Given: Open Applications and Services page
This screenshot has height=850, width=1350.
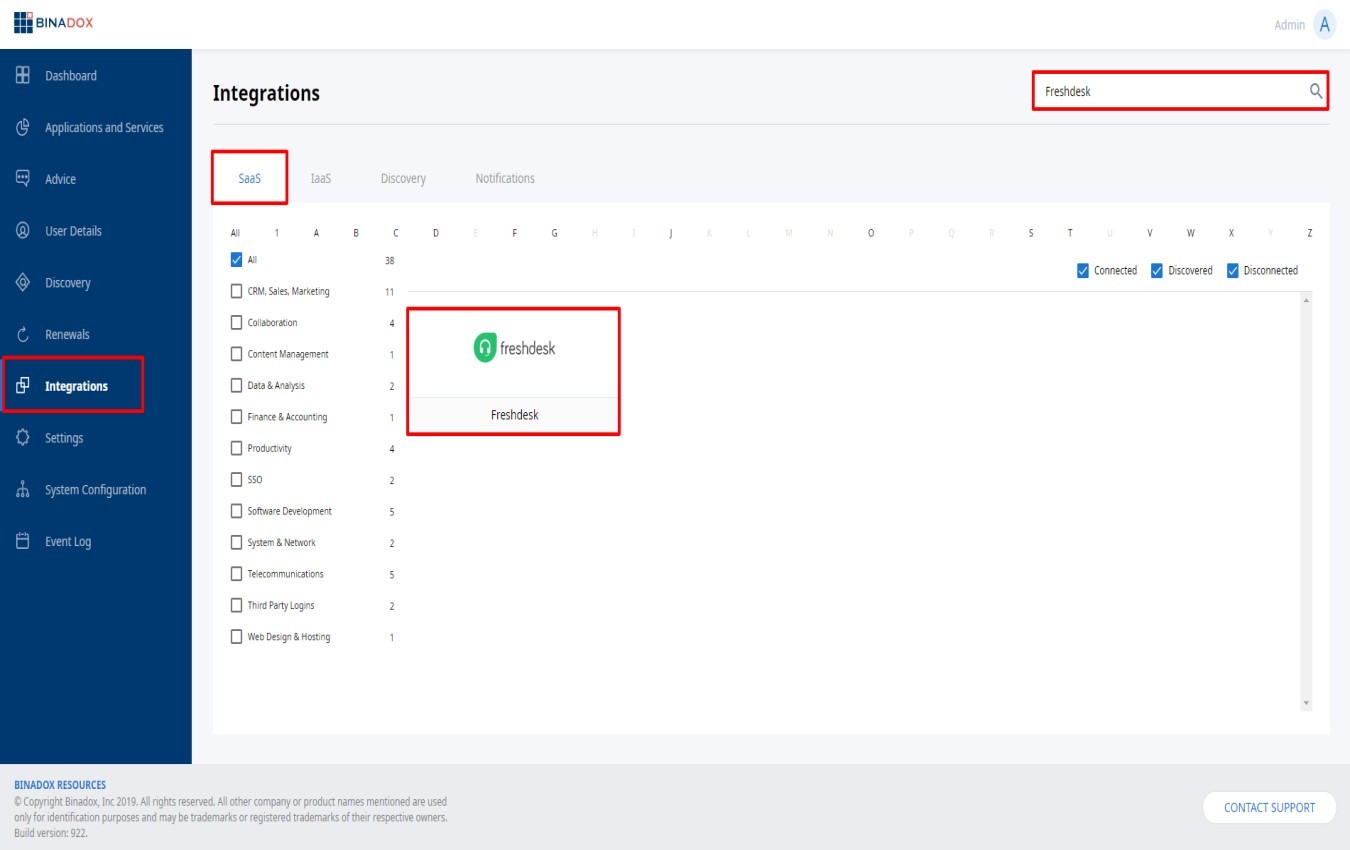Looking at the screenshot, I should (x=104, y=128).
